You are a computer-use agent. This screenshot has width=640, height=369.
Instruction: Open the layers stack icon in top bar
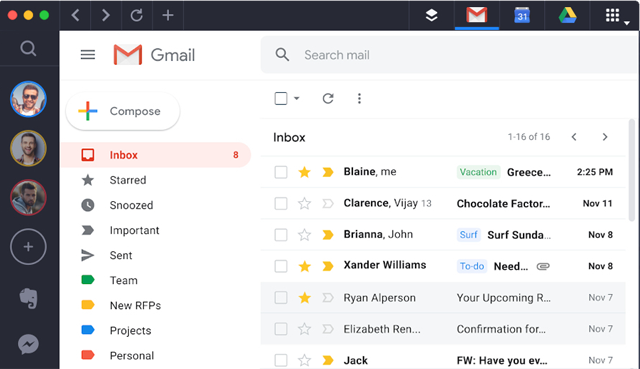431,16
